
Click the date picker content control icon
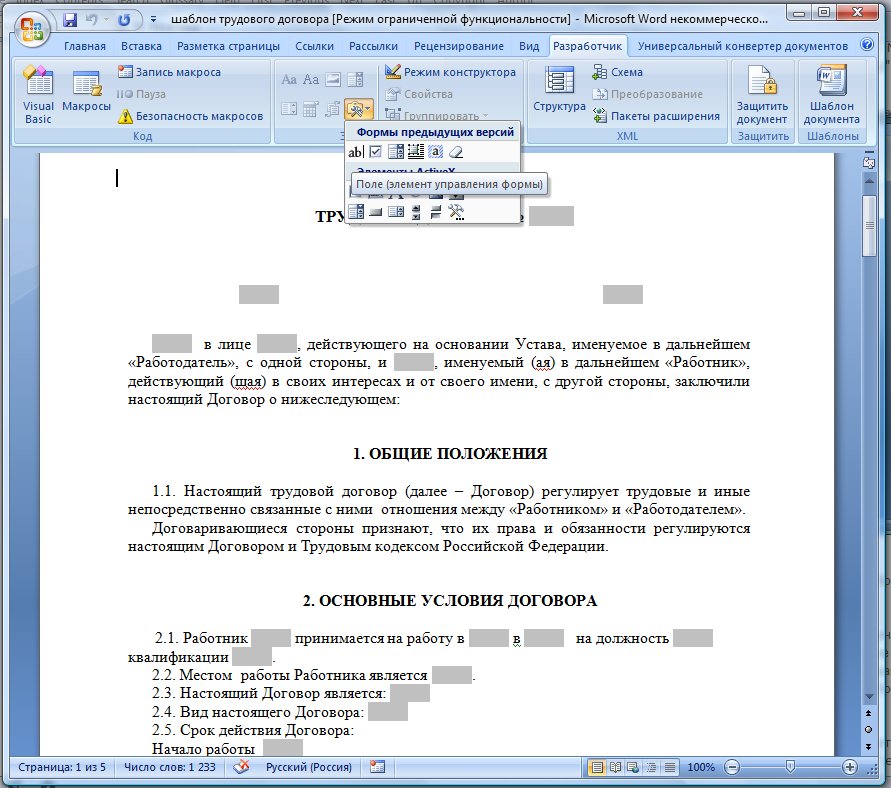[310, 109]
